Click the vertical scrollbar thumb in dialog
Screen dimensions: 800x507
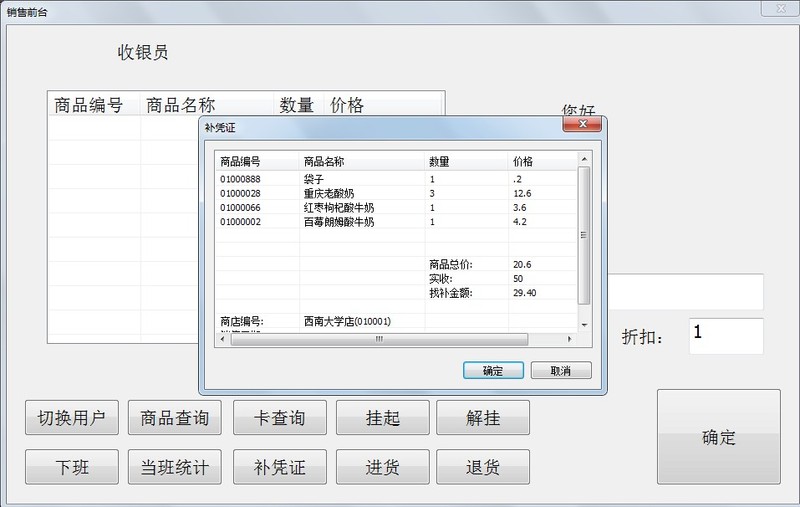(584, 235)
